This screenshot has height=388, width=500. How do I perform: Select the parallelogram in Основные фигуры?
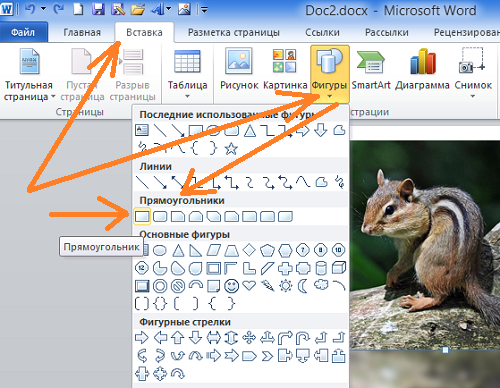214,250
